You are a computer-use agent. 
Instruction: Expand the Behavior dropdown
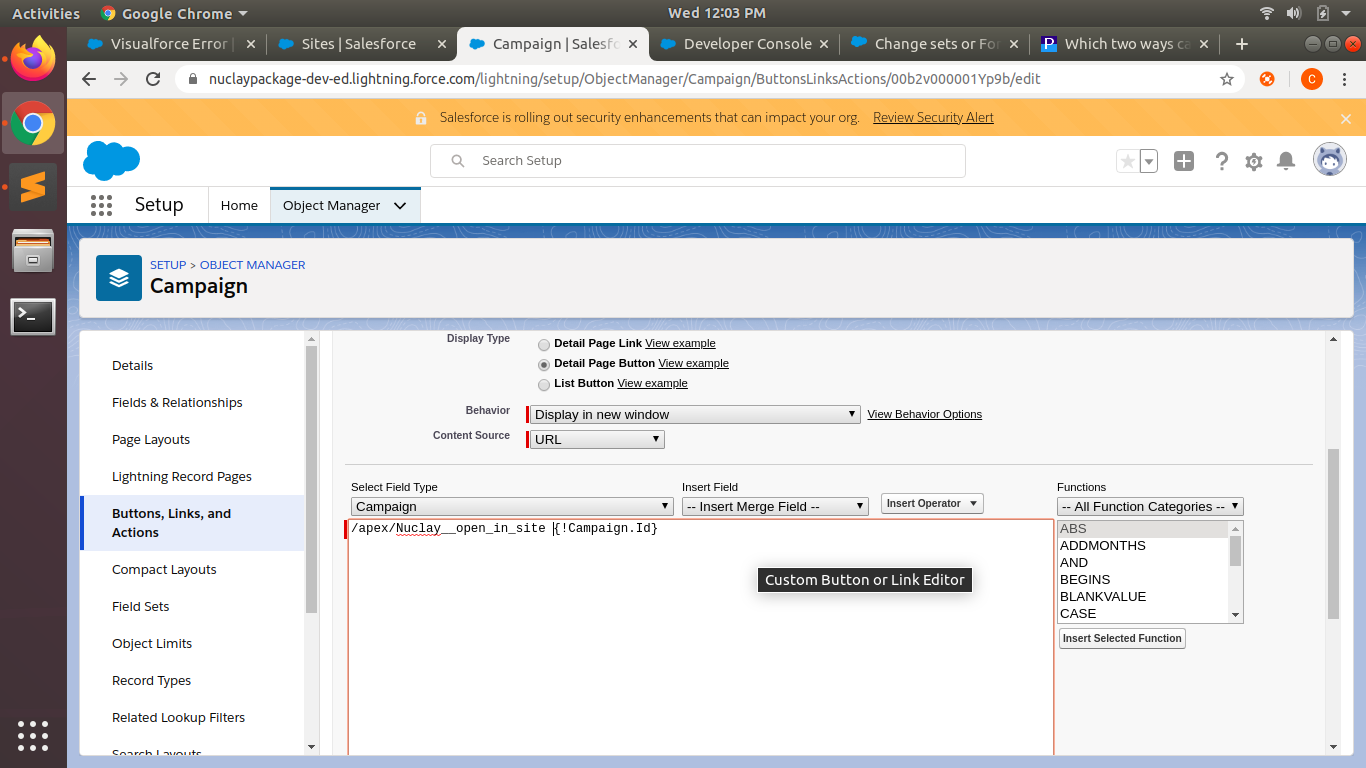pyautogui.click(x=695, y=414)
